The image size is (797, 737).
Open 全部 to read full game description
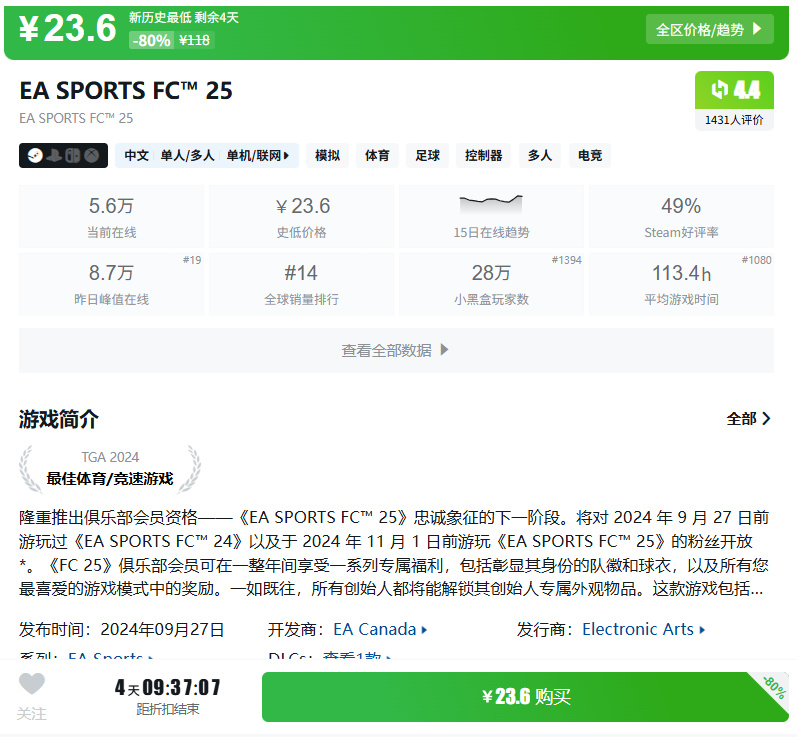coord(748,419)
